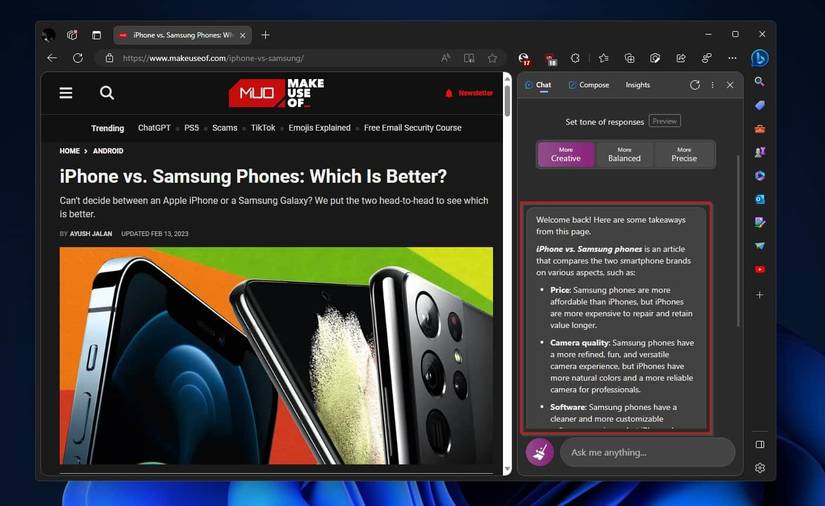The height and width of the screenshot is (506, 825).
Task: Select More Precise tone
Action: point(684,154)
